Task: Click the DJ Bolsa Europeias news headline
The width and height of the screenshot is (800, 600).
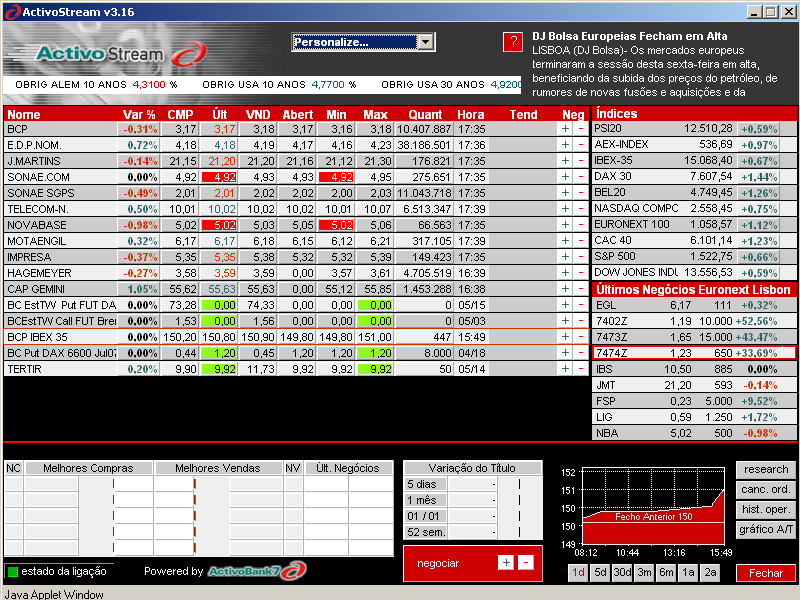Action: click(630, 36)
